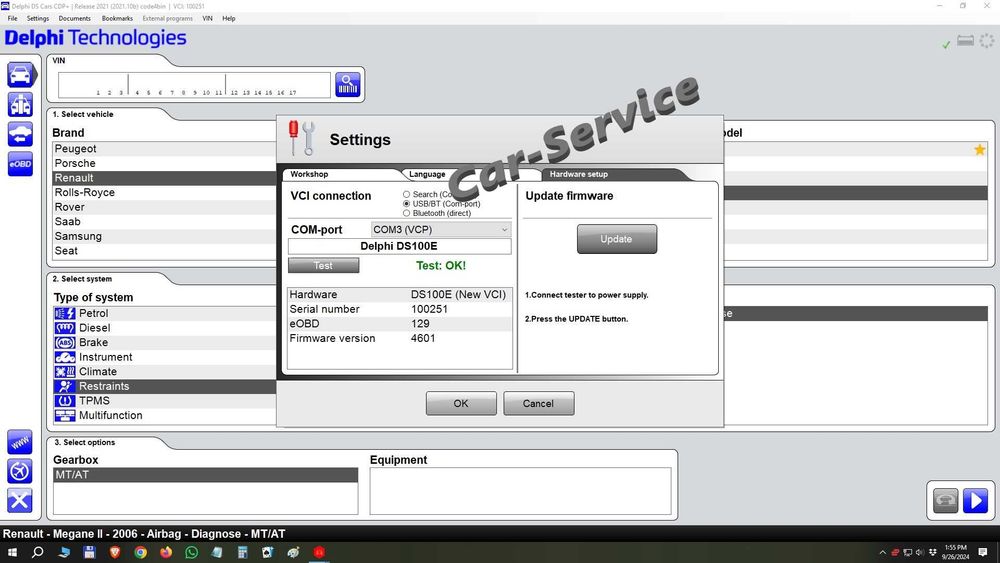Switch to the Hardware setup tab
Viewport: 1000px width, 563px height.
[x=578, y=174]
